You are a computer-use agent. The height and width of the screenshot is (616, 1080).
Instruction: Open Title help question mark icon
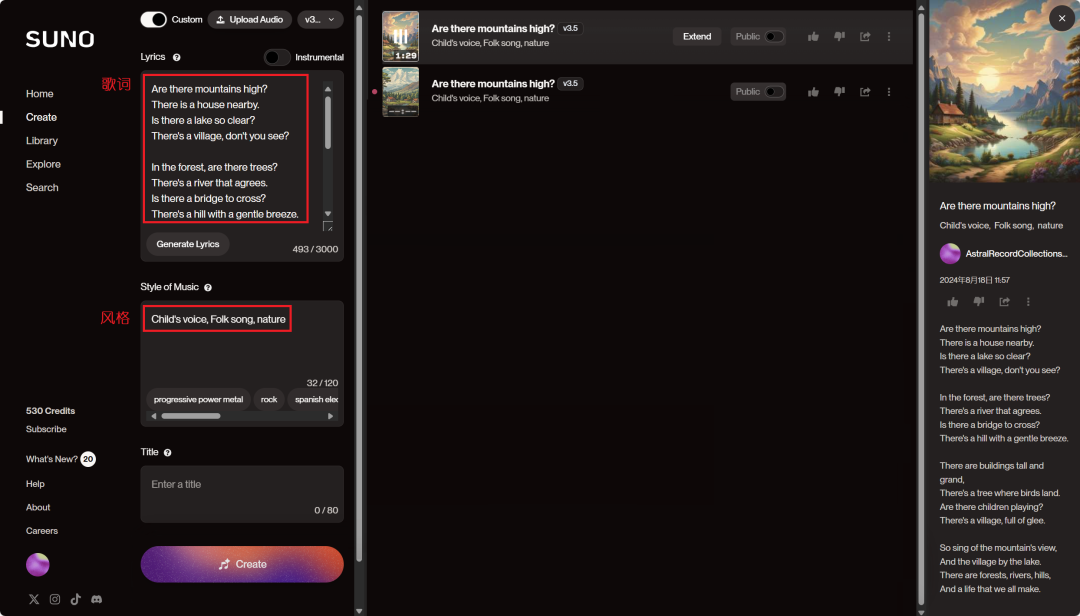coord(167,453)
